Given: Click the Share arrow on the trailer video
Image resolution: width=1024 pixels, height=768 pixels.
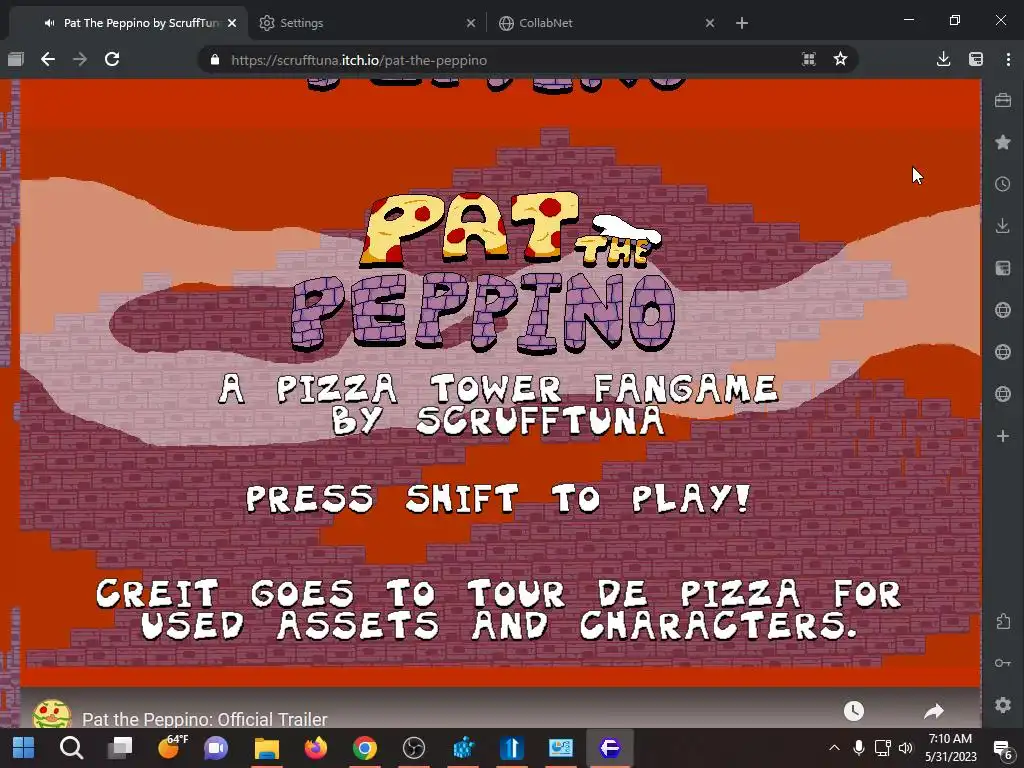Looking at the screenshot, I should [935, 711].
